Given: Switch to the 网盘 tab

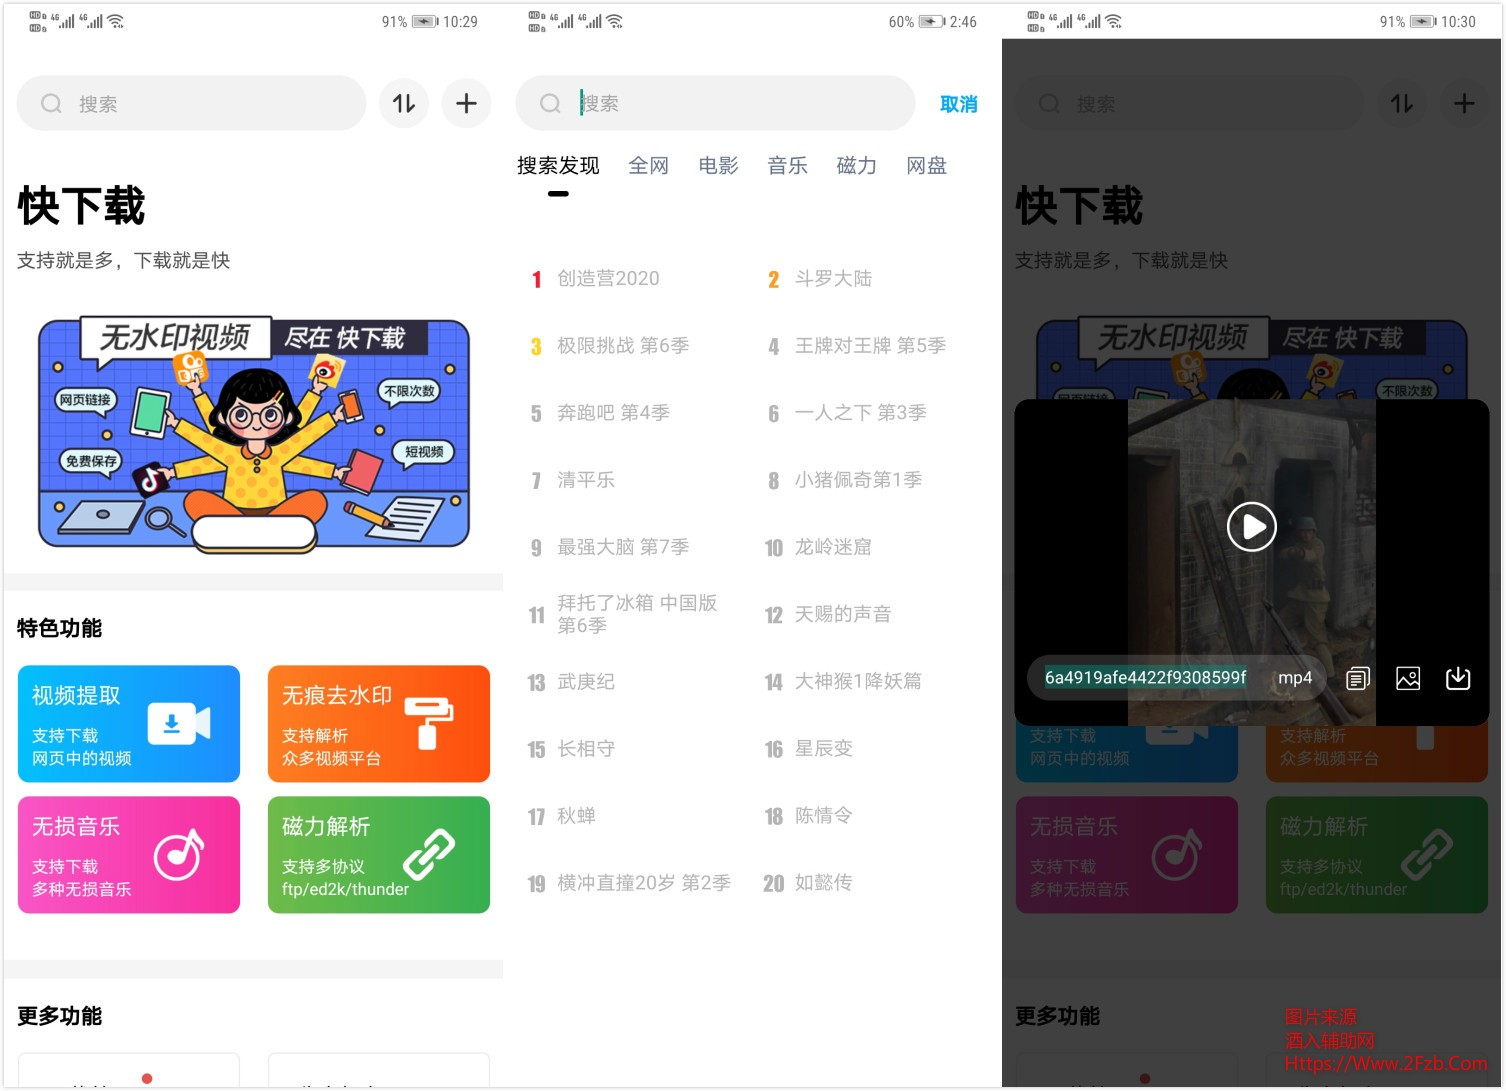Looking at the screenshot, I should pyautogui.click(x=926, y=166).
